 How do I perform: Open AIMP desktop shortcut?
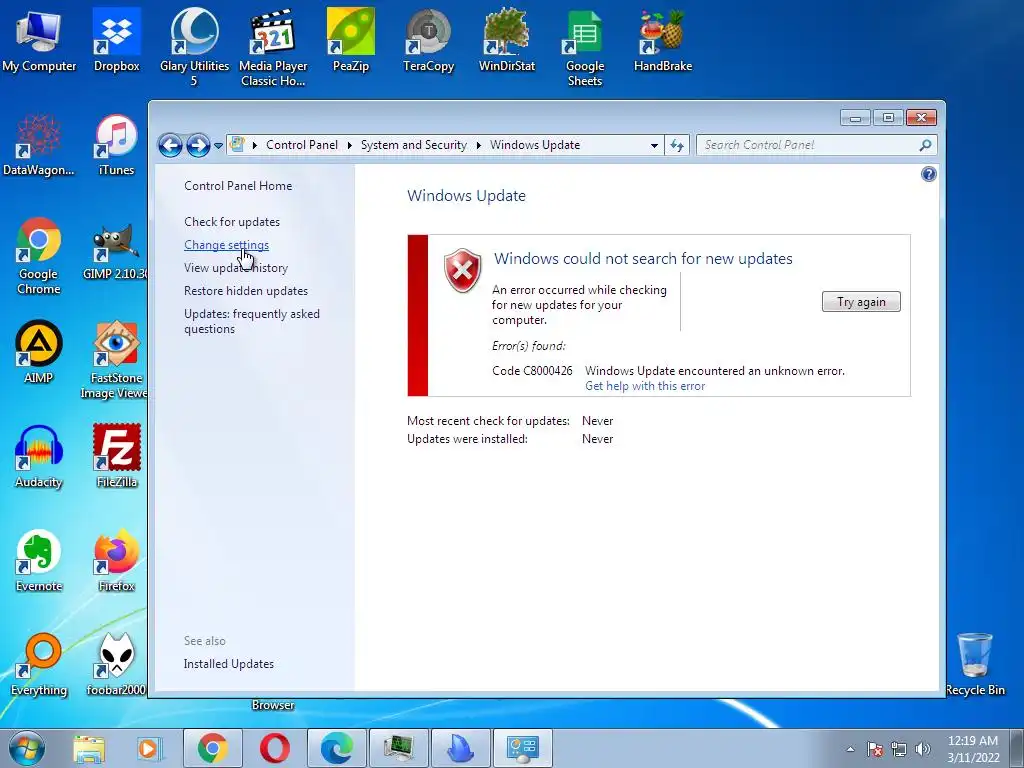[x=39, y=353]
